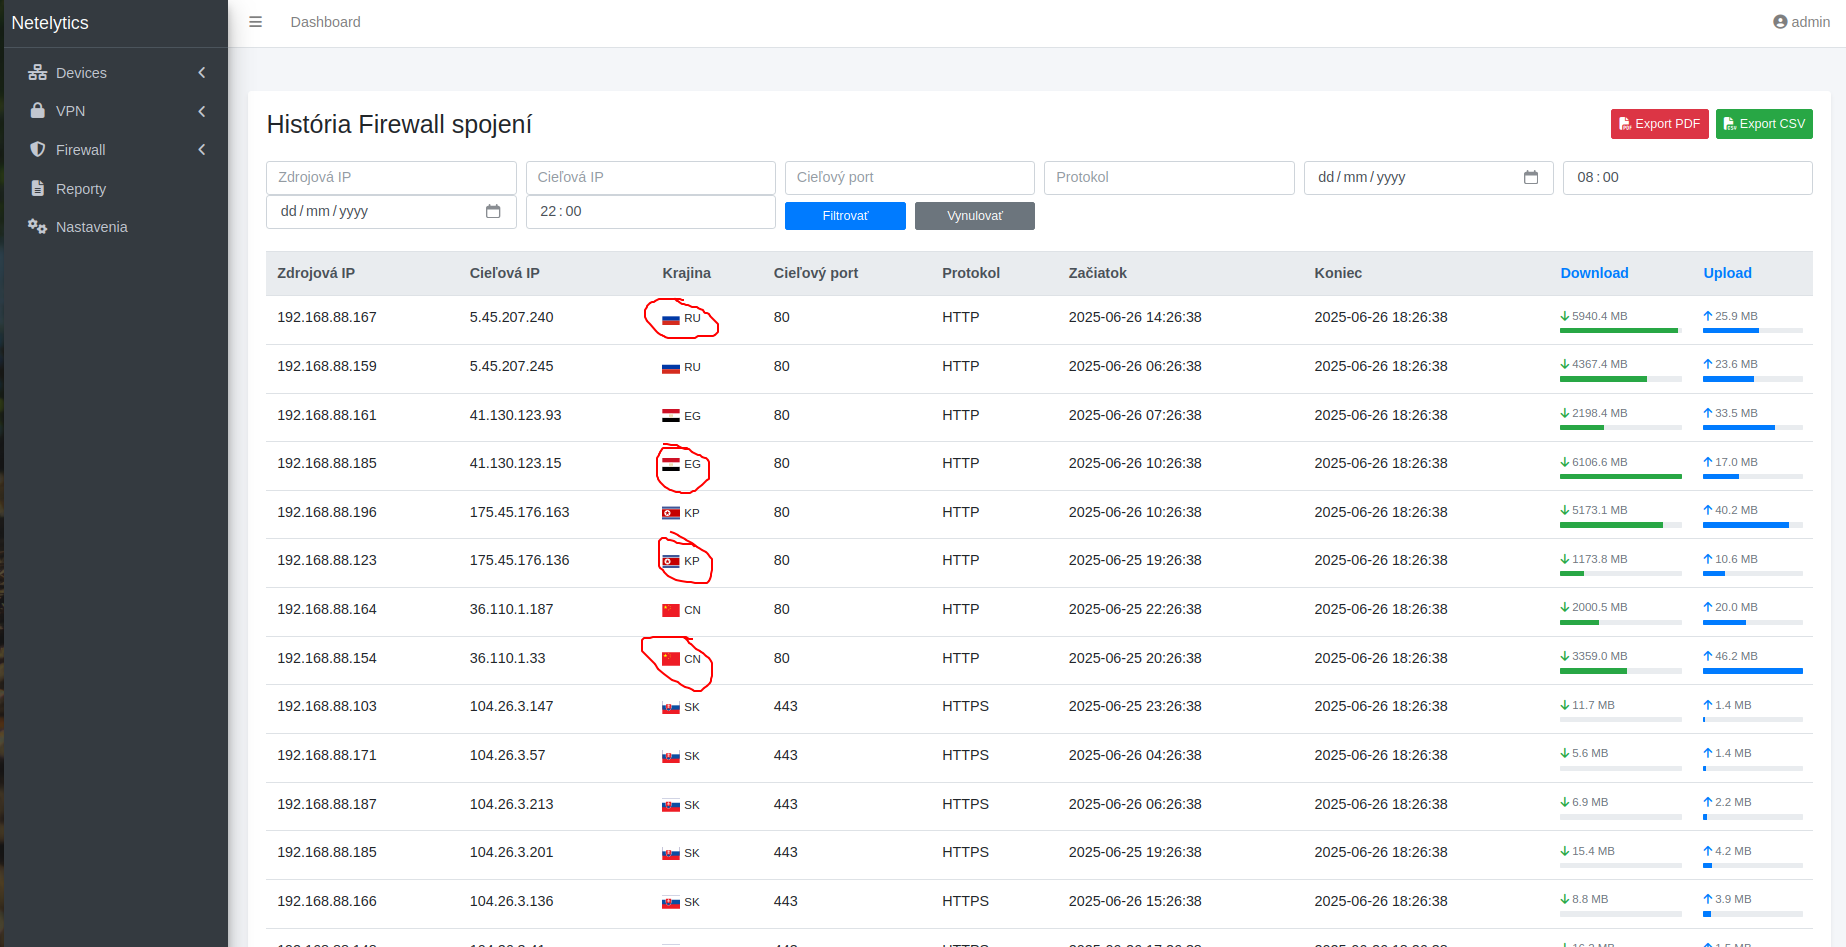This screenshot has width=1846, height=947.
Task: Click the admin user avatar icon
Action: pyautogui.click(x=1780, y=22)
